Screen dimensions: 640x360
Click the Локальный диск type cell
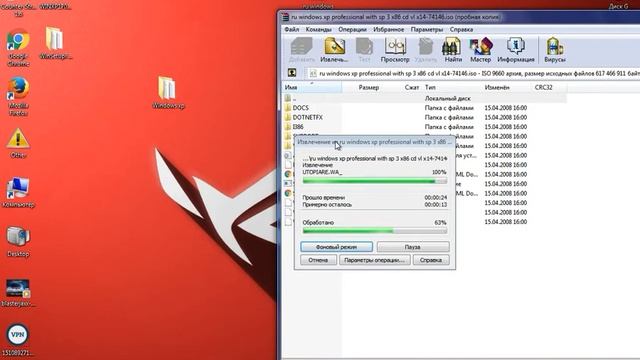pyautogui.click(x=447, y=98)
